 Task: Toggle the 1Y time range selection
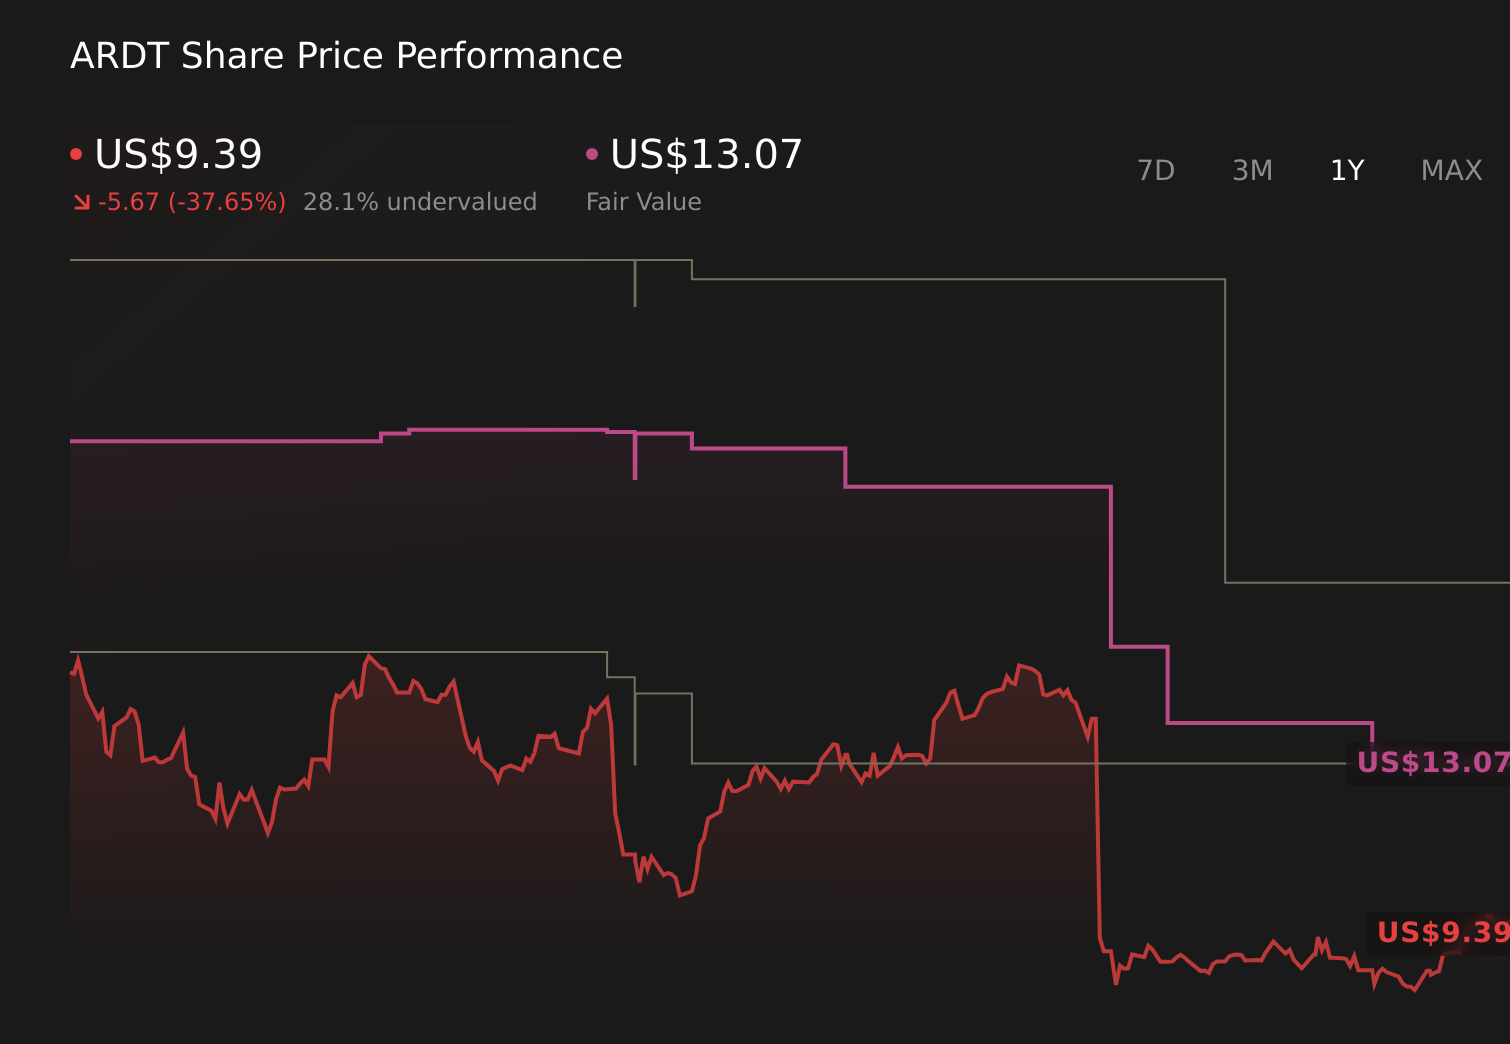(x=1346, y=170)
